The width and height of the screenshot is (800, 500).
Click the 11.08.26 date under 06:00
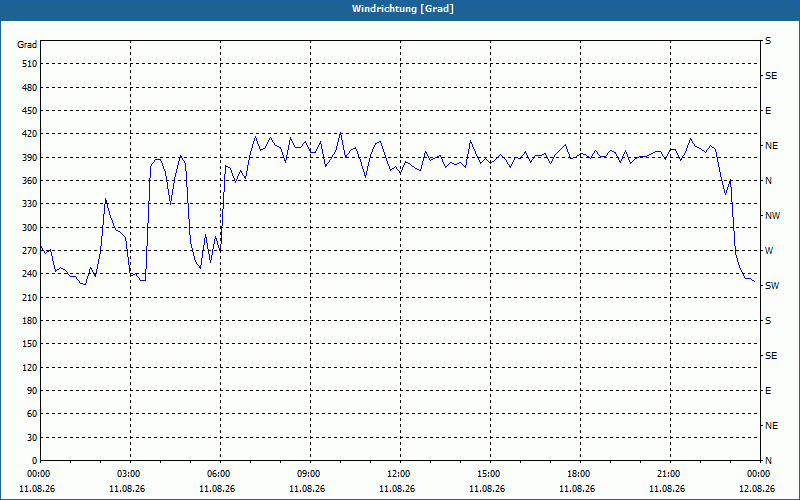(217, 488)
